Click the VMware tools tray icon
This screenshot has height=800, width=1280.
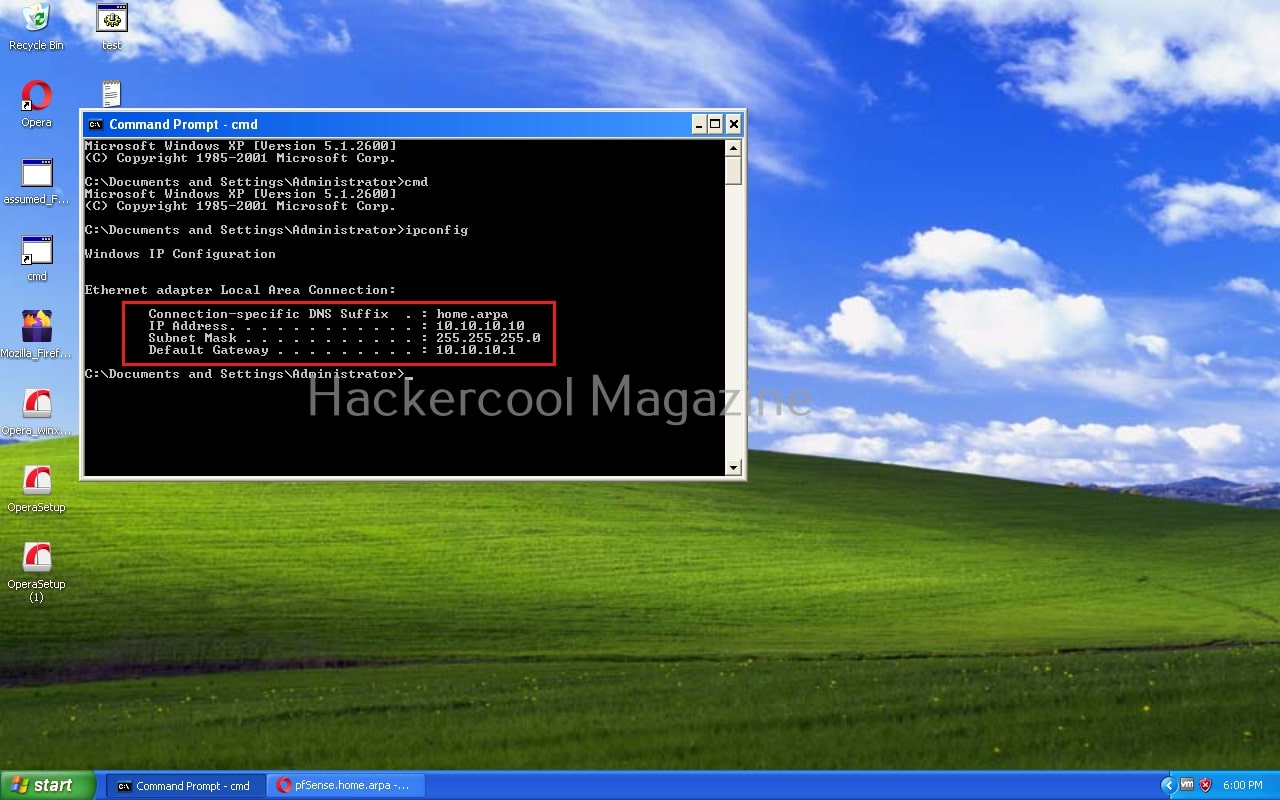(x=1187, y=785)
